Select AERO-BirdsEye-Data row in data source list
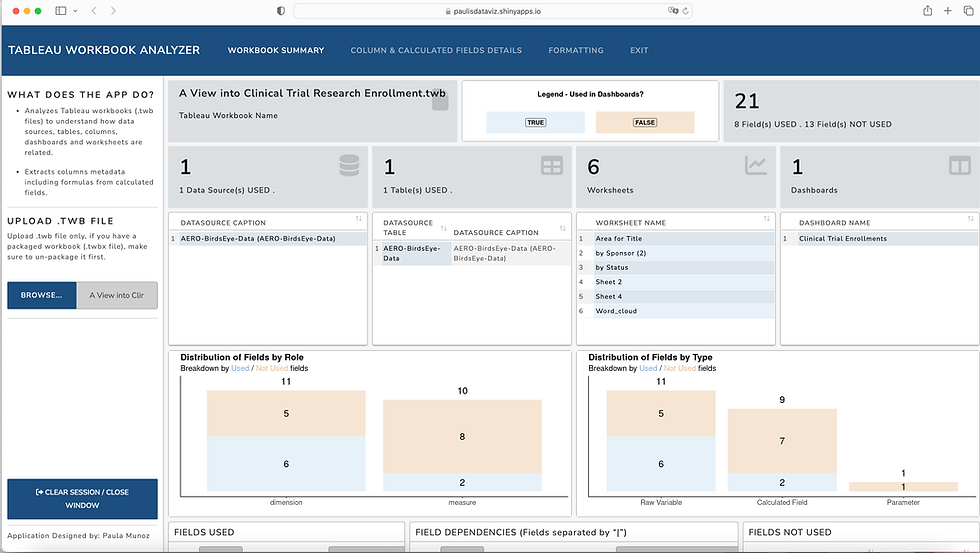The width and height of the screenshot is (980, 553). tap(268, 239)
